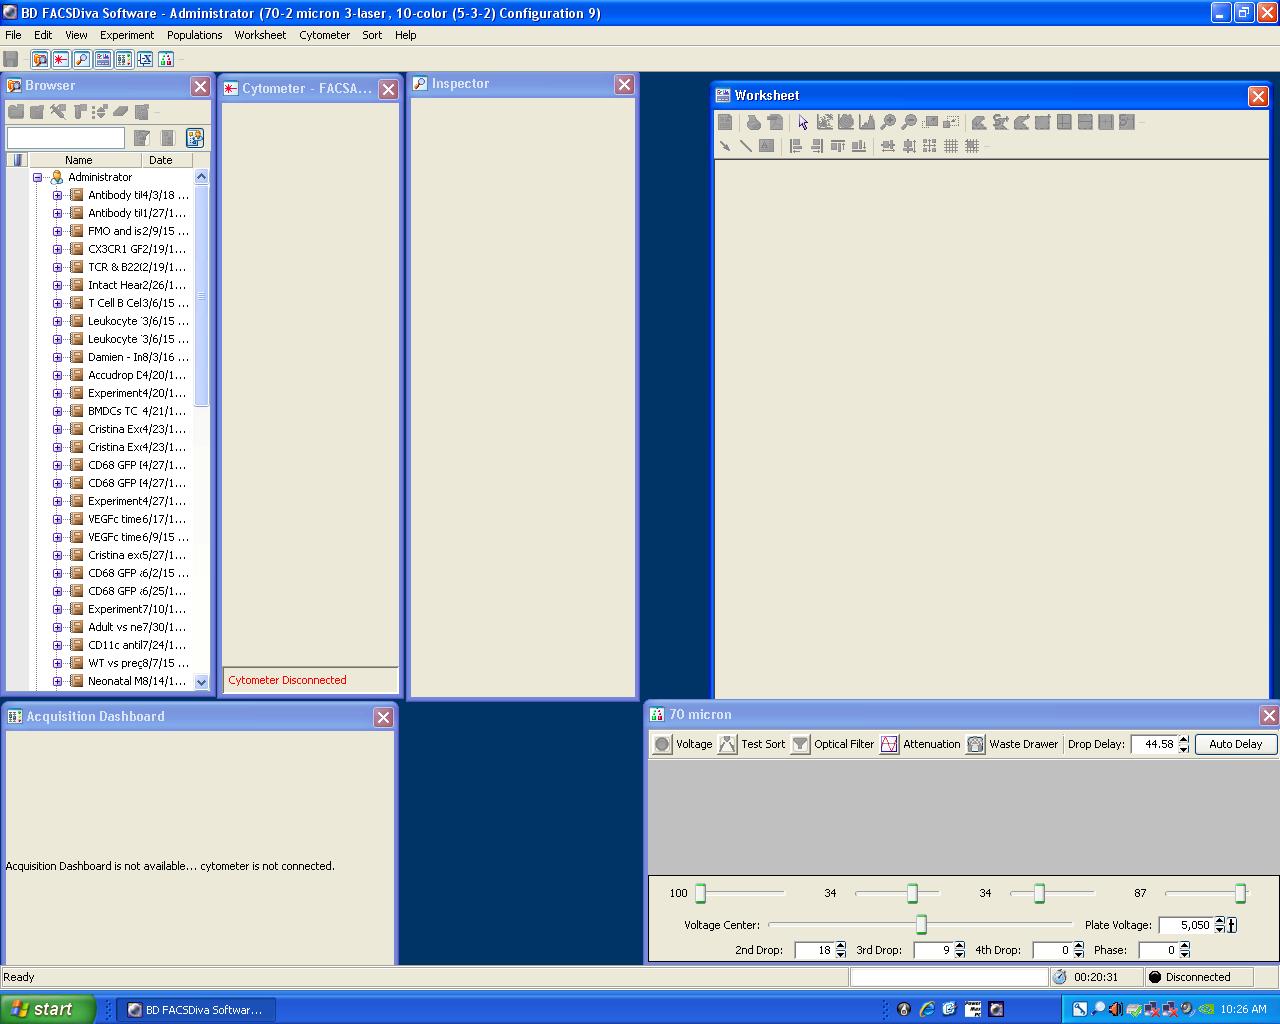Open the Cytometer menu
Image resolution: width=1280 pixels, height=1024 pixels.
[325, 35]
